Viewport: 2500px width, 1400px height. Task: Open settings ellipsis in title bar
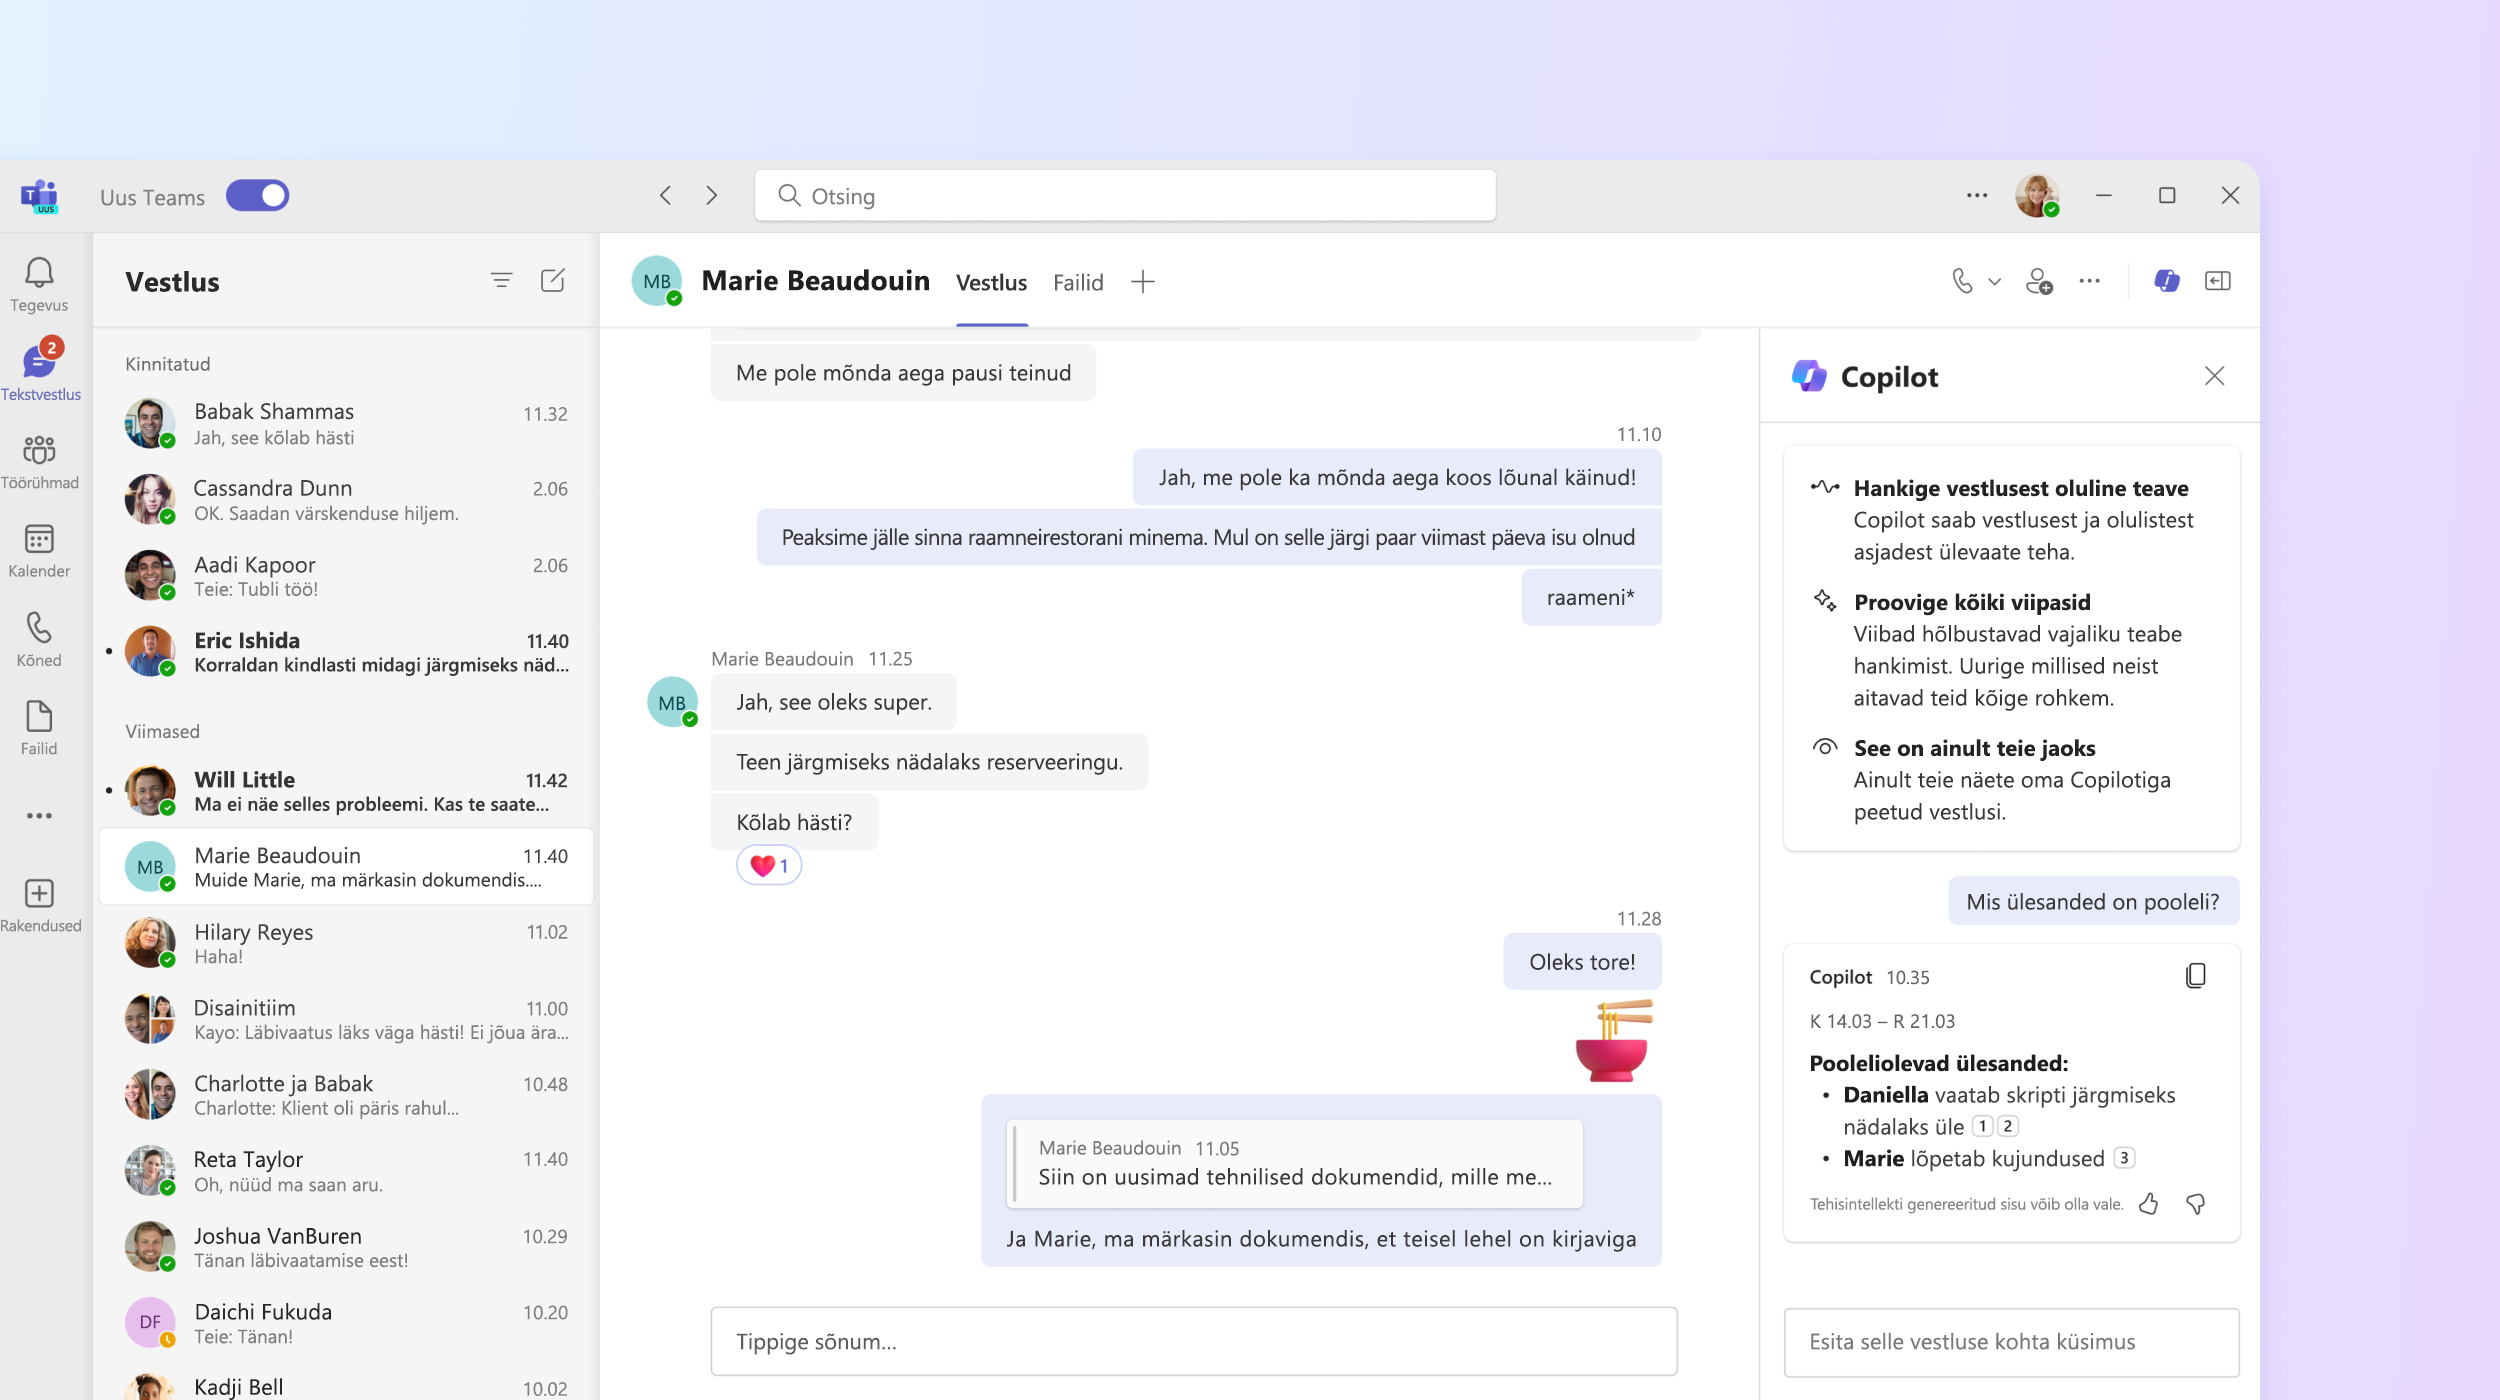coord(1977,195)
